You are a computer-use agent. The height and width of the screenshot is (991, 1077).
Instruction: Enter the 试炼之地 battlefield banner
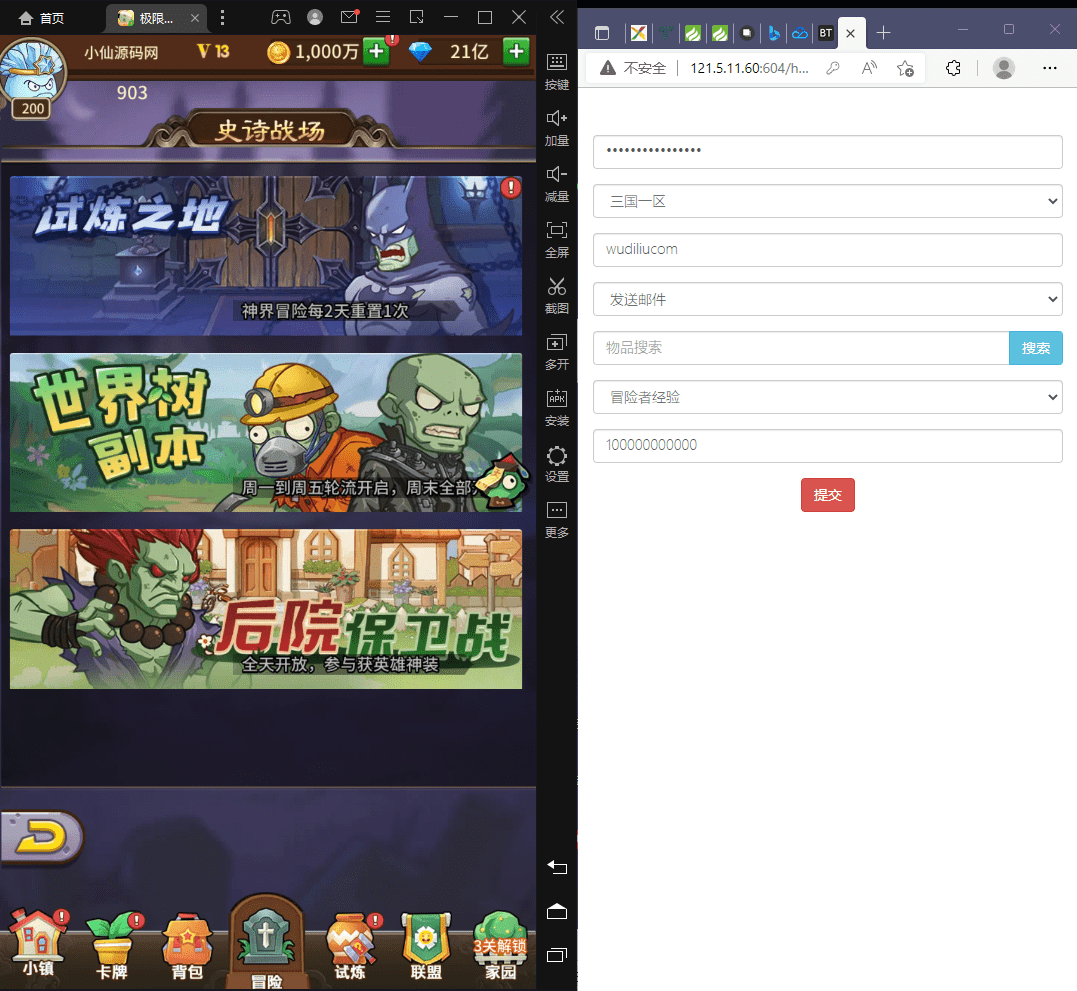(266, 255)
